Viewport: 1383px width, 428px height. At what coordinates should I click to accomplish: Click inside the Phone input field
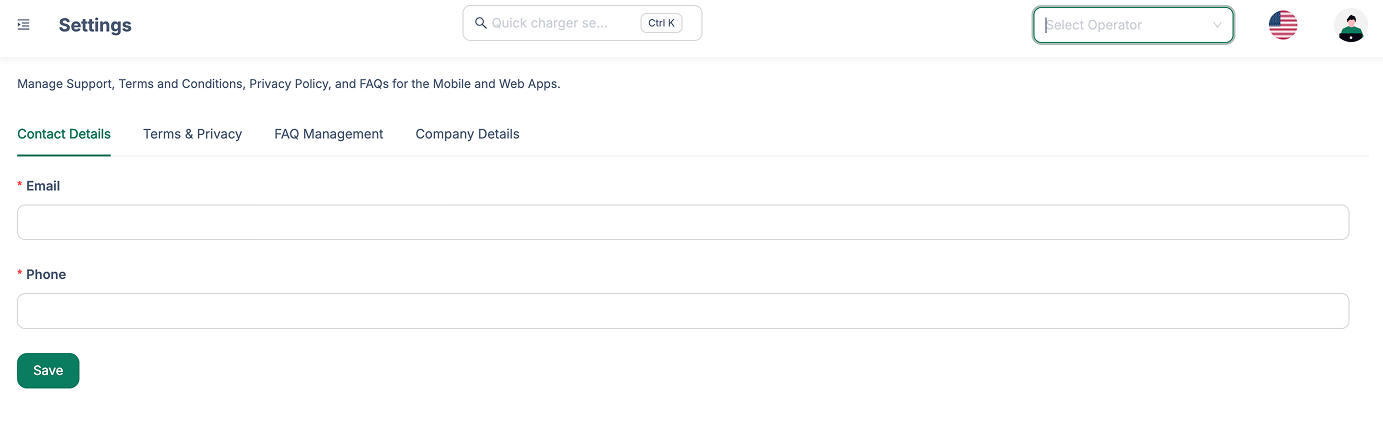click(682, 311)
